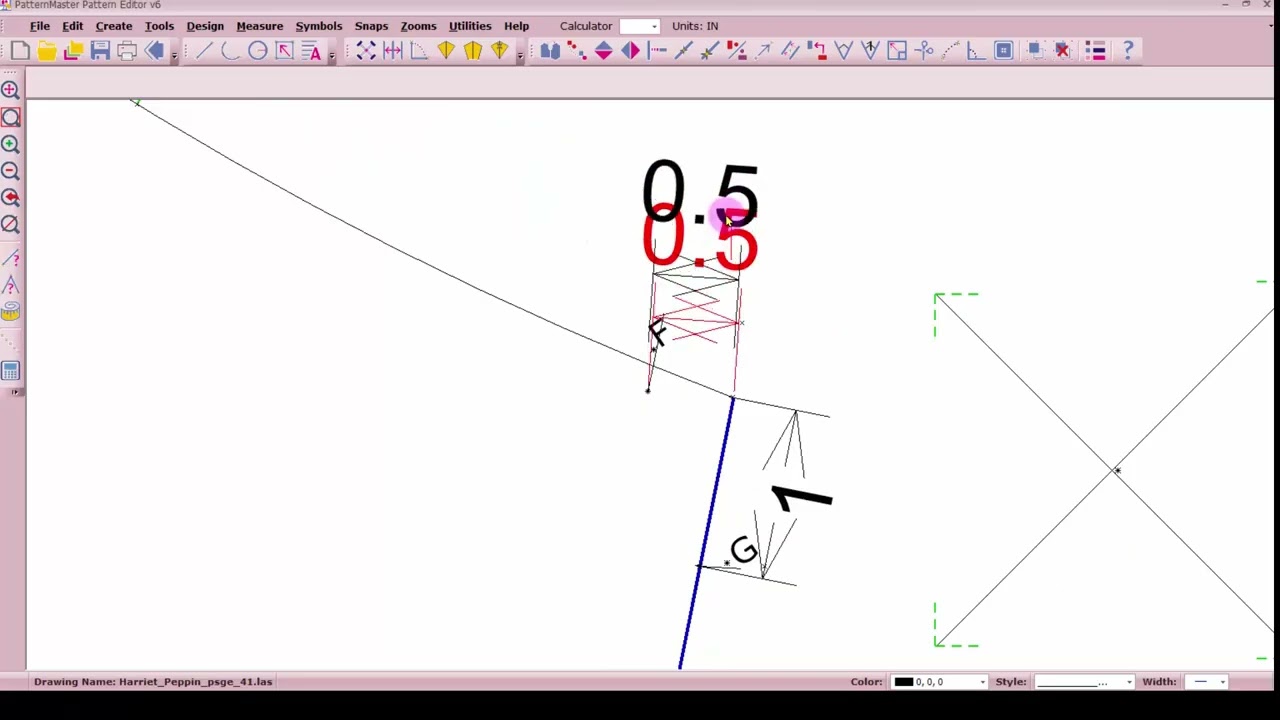
Task: Open the Utilities menu
Action: point(470,26)
